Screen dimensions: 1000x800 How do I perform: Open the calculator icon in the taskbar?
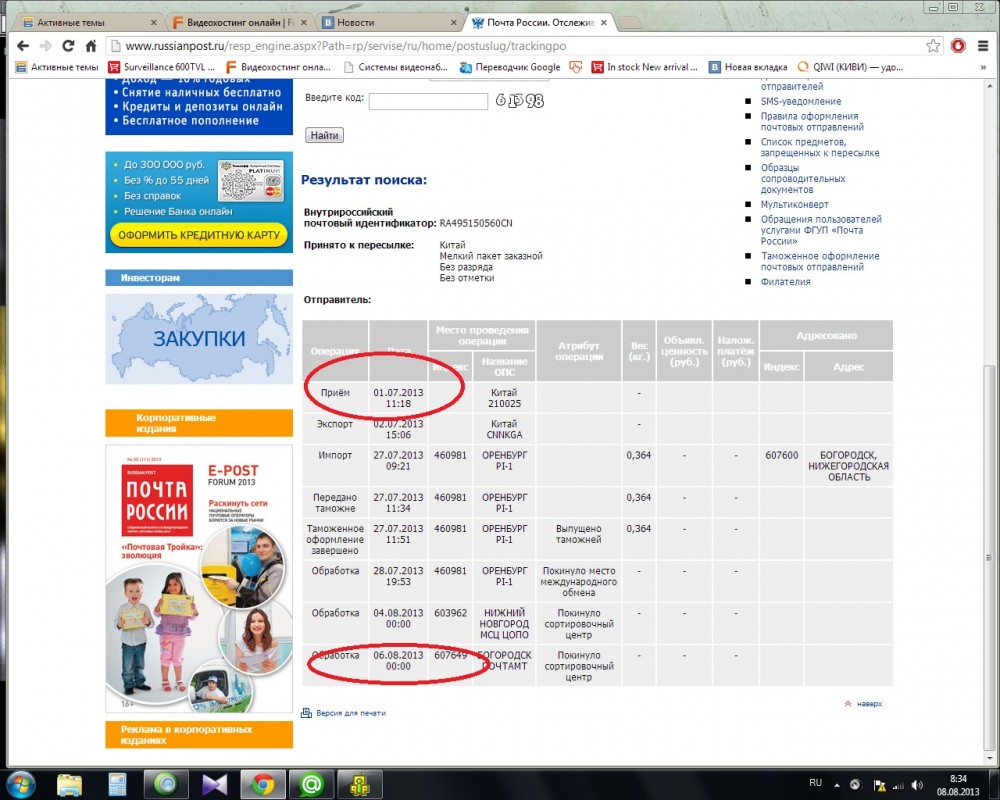(118, 783)
